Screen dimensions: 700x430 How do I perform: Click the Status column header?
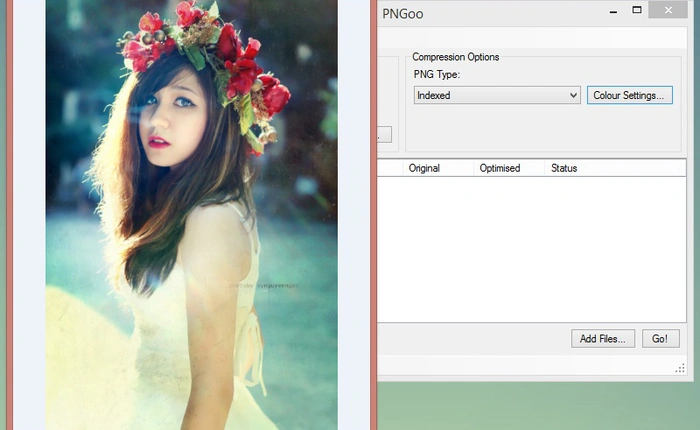(x=564, y=168)
